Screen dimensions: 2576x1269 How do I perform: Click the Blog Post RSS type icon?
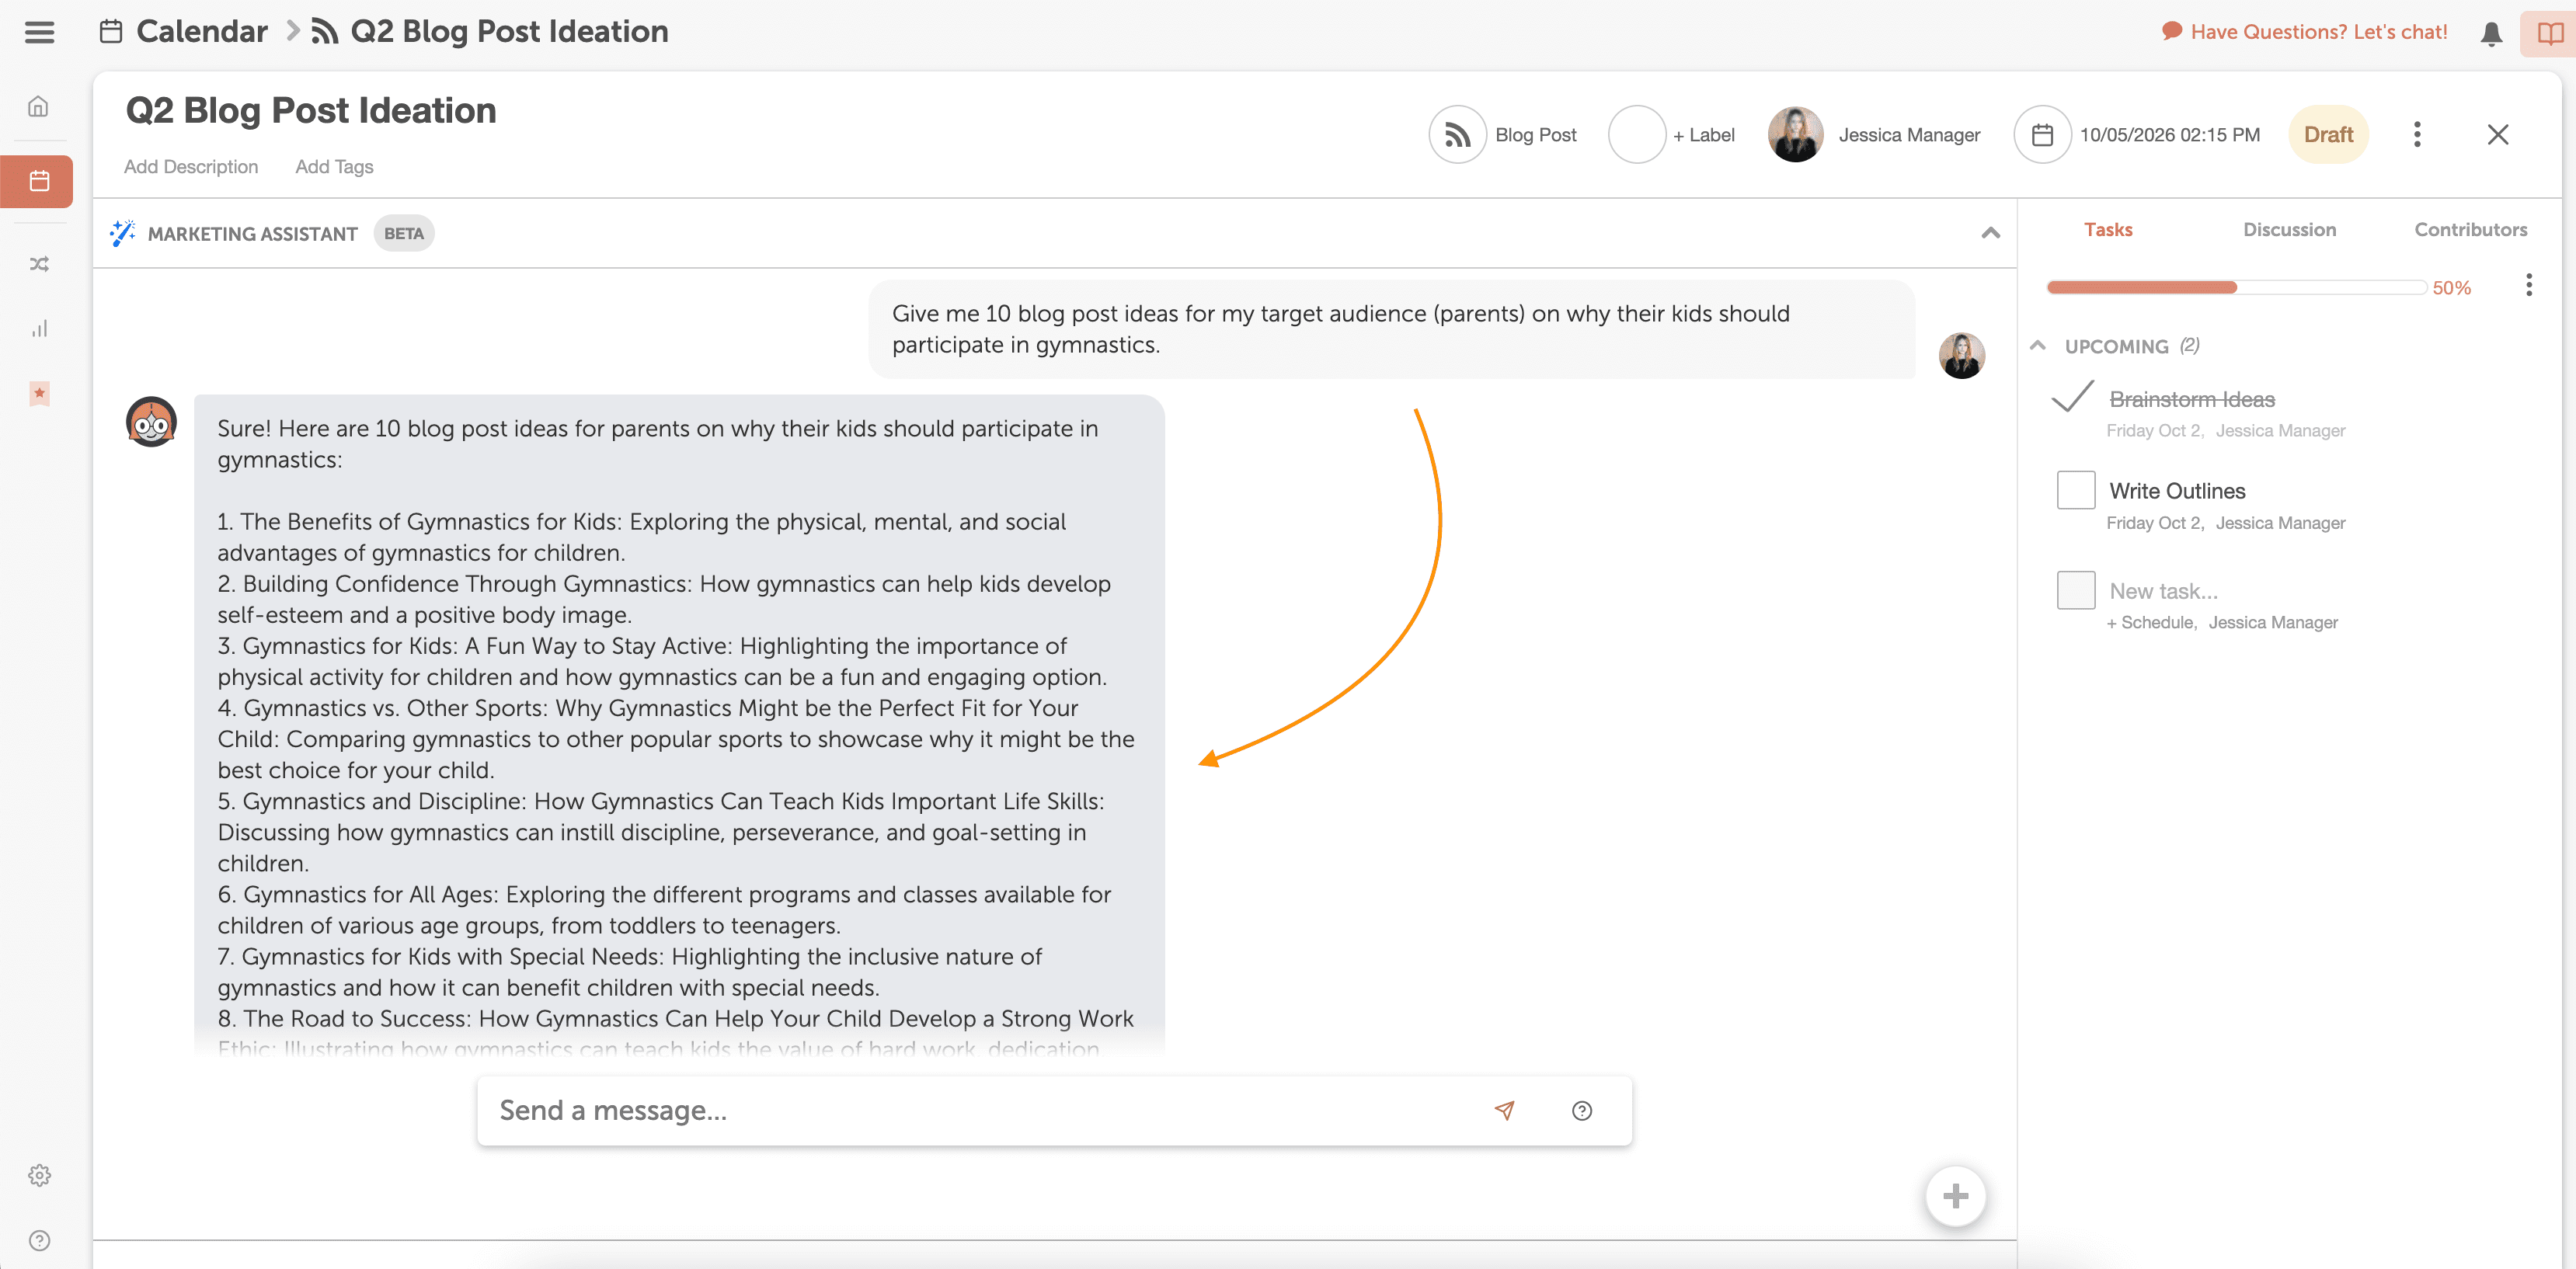click(1457, 134)
